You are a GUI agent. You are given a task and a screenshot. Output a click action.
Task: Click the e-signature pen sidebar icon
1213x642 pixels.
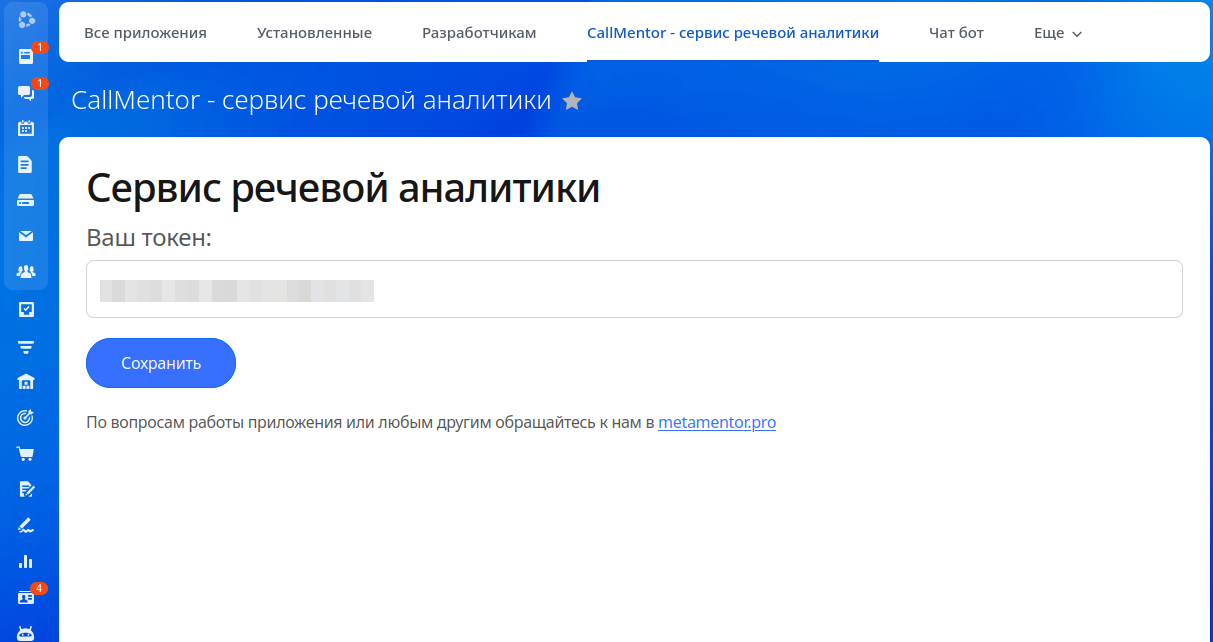26,525
